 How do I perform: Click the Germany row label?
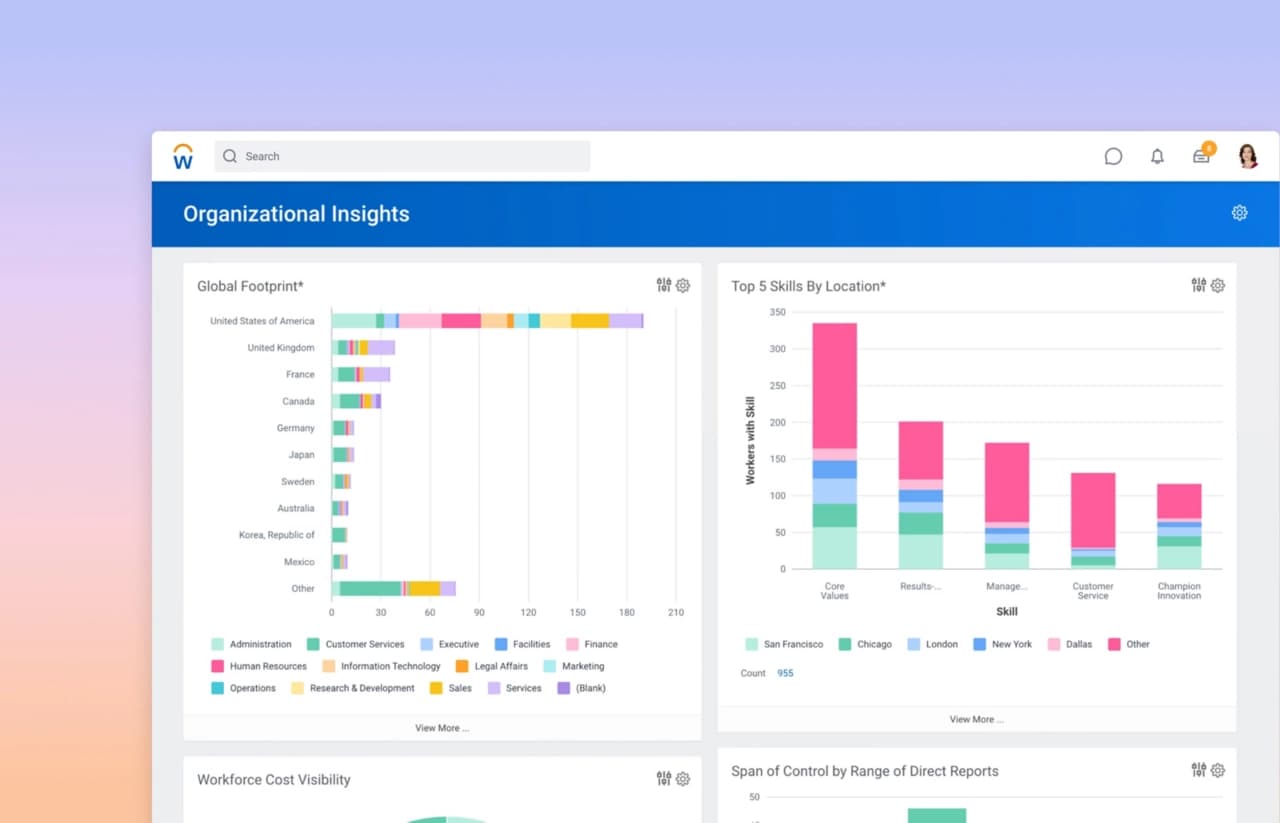coord(296,428)
